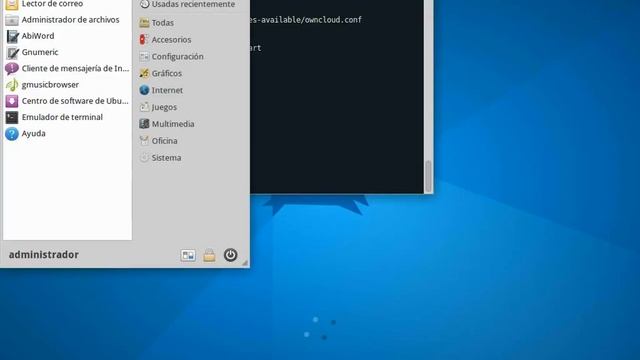Click the power log-out icon
The image size is (640, 360).
point(230,255)
